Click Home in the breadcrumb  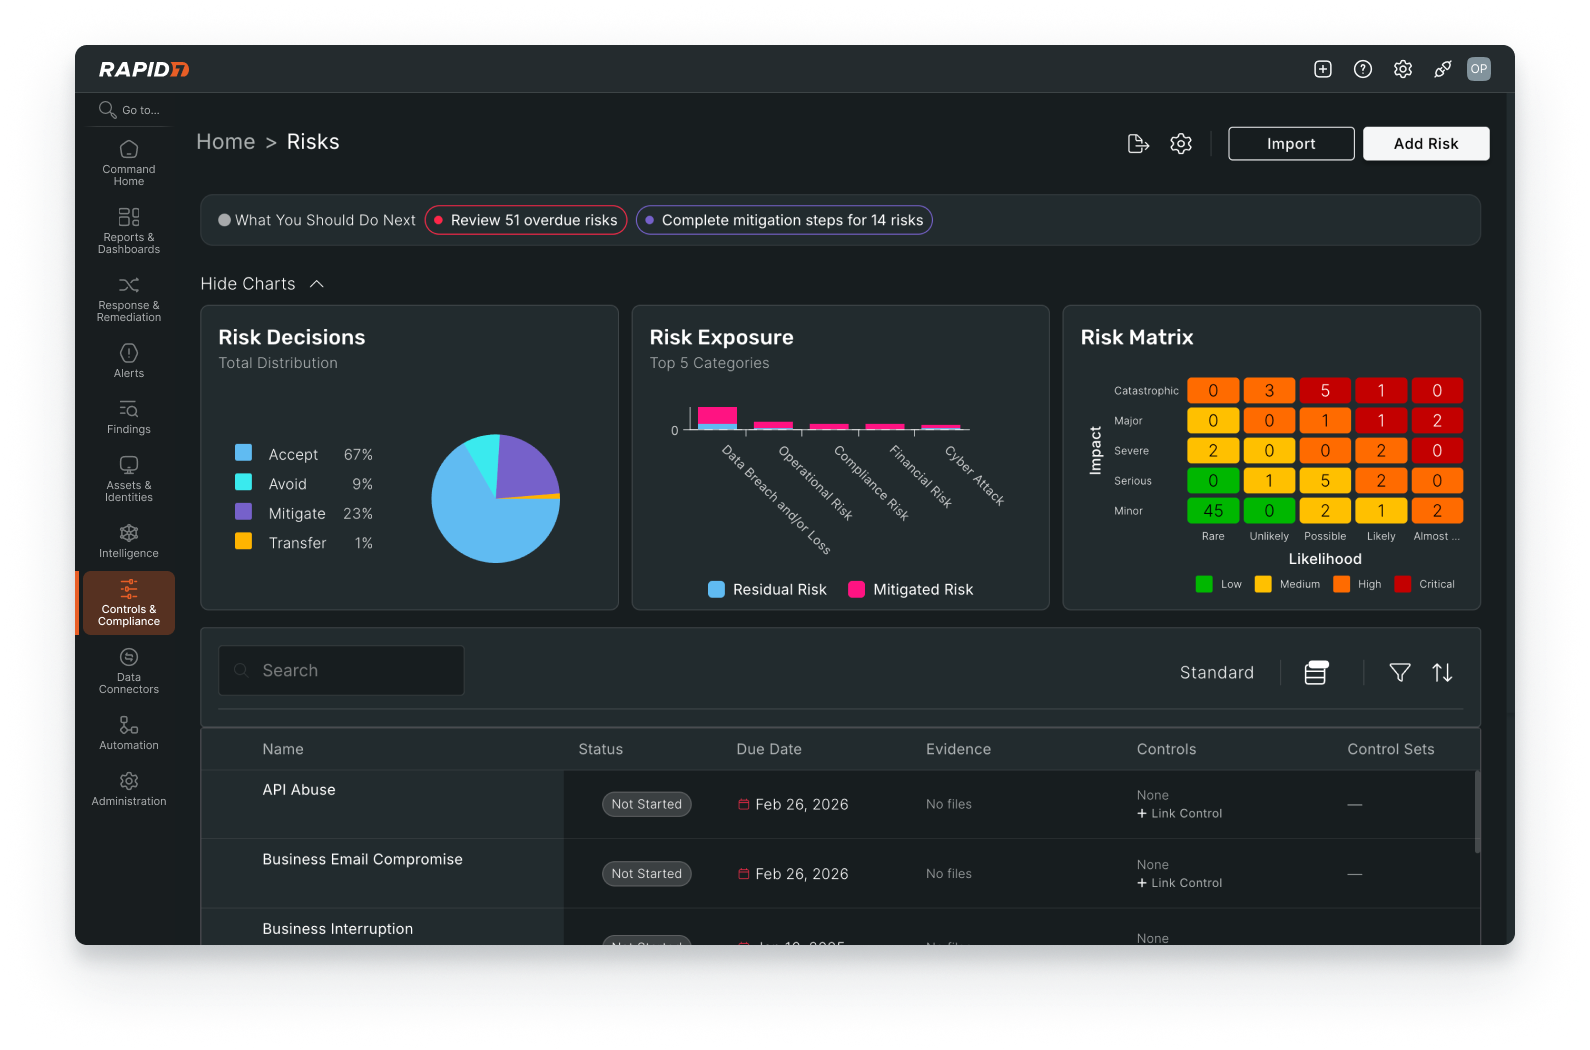[x=226, y=142]
